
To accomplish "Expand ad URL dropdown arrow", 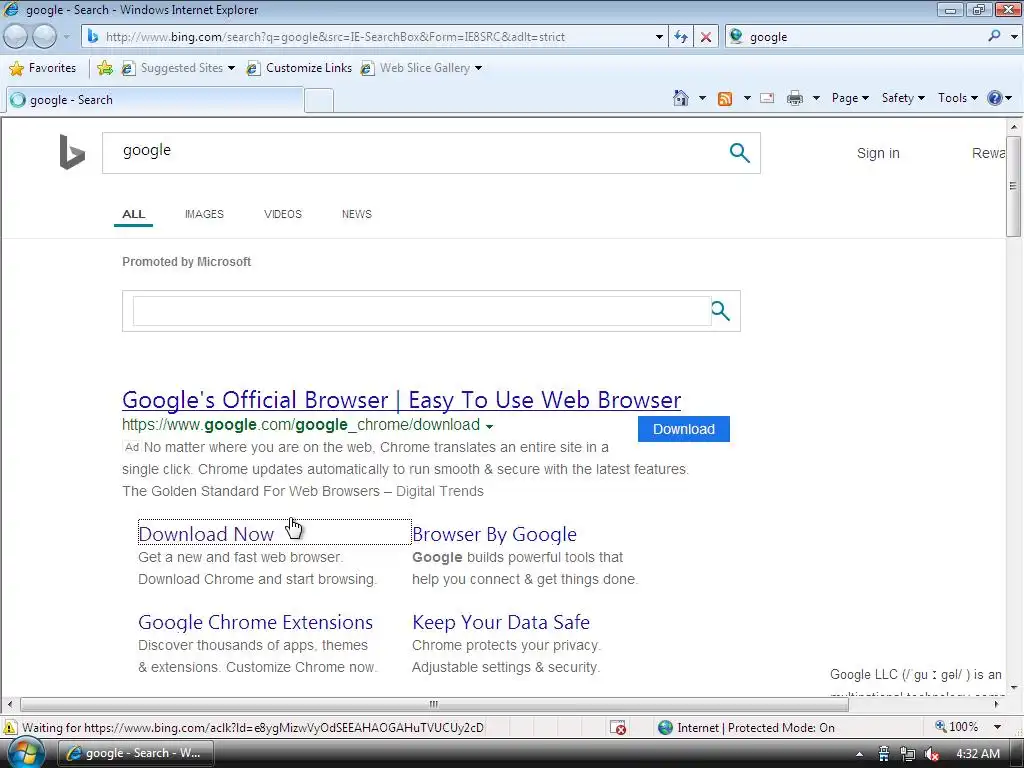I will point(489,426).
